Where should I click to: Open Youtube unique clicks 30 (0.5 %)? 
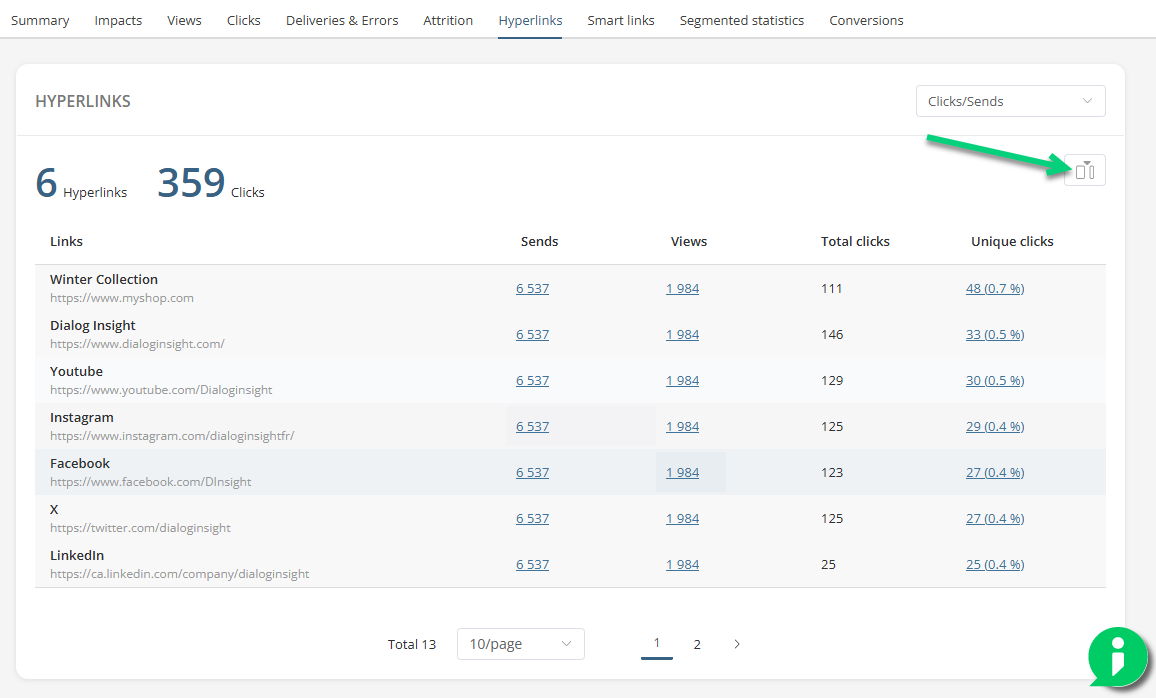(995, 381)
